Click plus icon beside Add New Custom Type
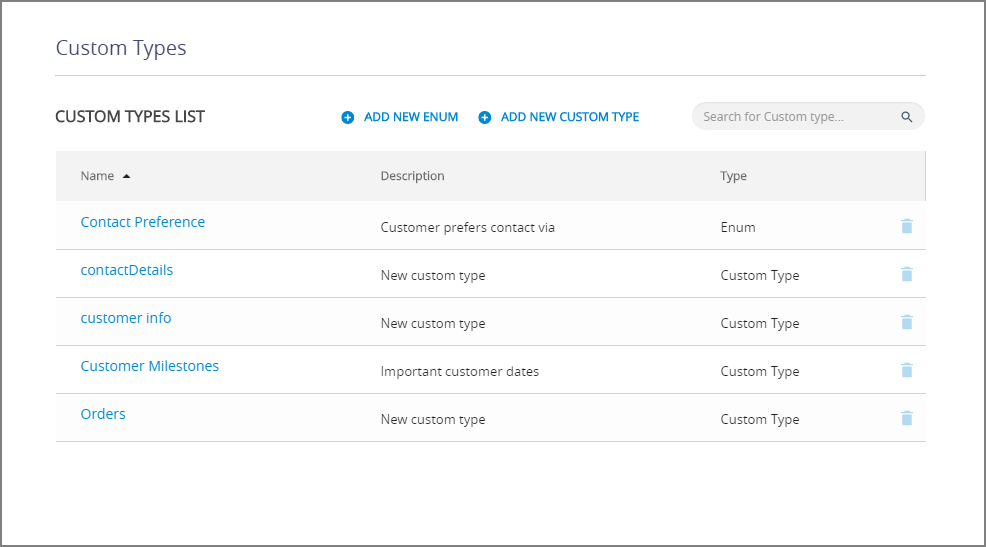 (x=485, y=118)
